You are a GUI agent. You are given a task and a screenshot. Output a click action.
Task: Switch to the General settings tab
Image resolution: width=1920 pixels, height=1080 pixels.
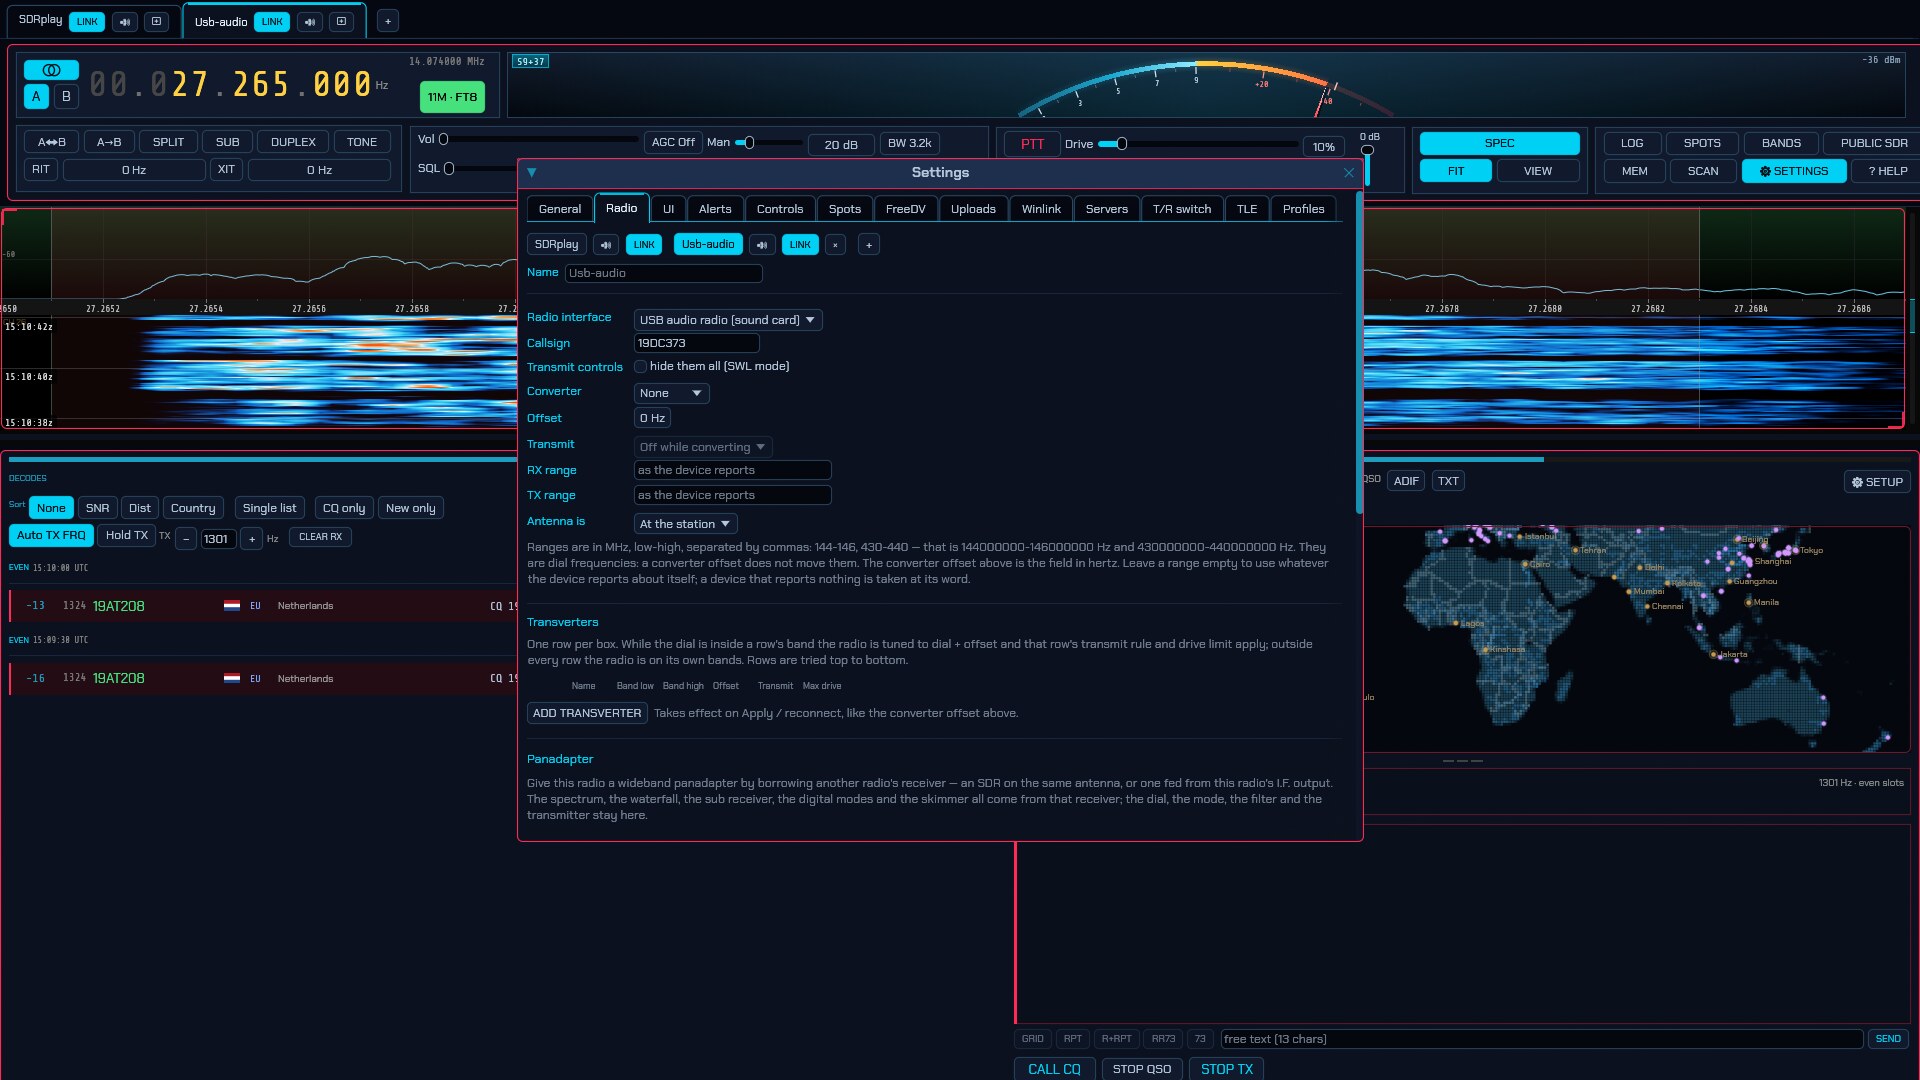tap(559, 209)
